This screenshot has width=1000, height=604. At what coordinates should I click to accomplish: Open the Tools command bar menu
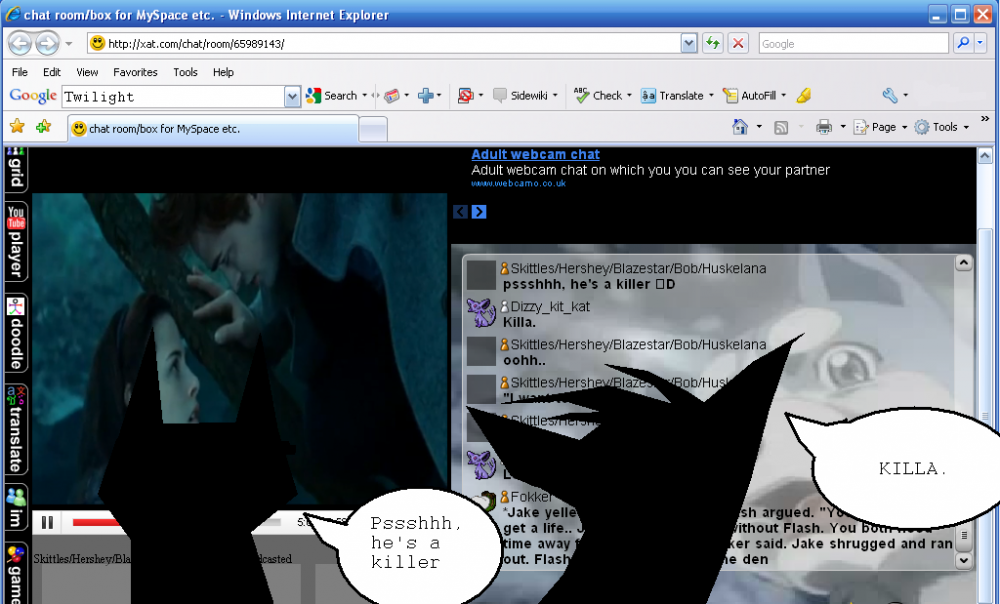[x=941, y=127]
